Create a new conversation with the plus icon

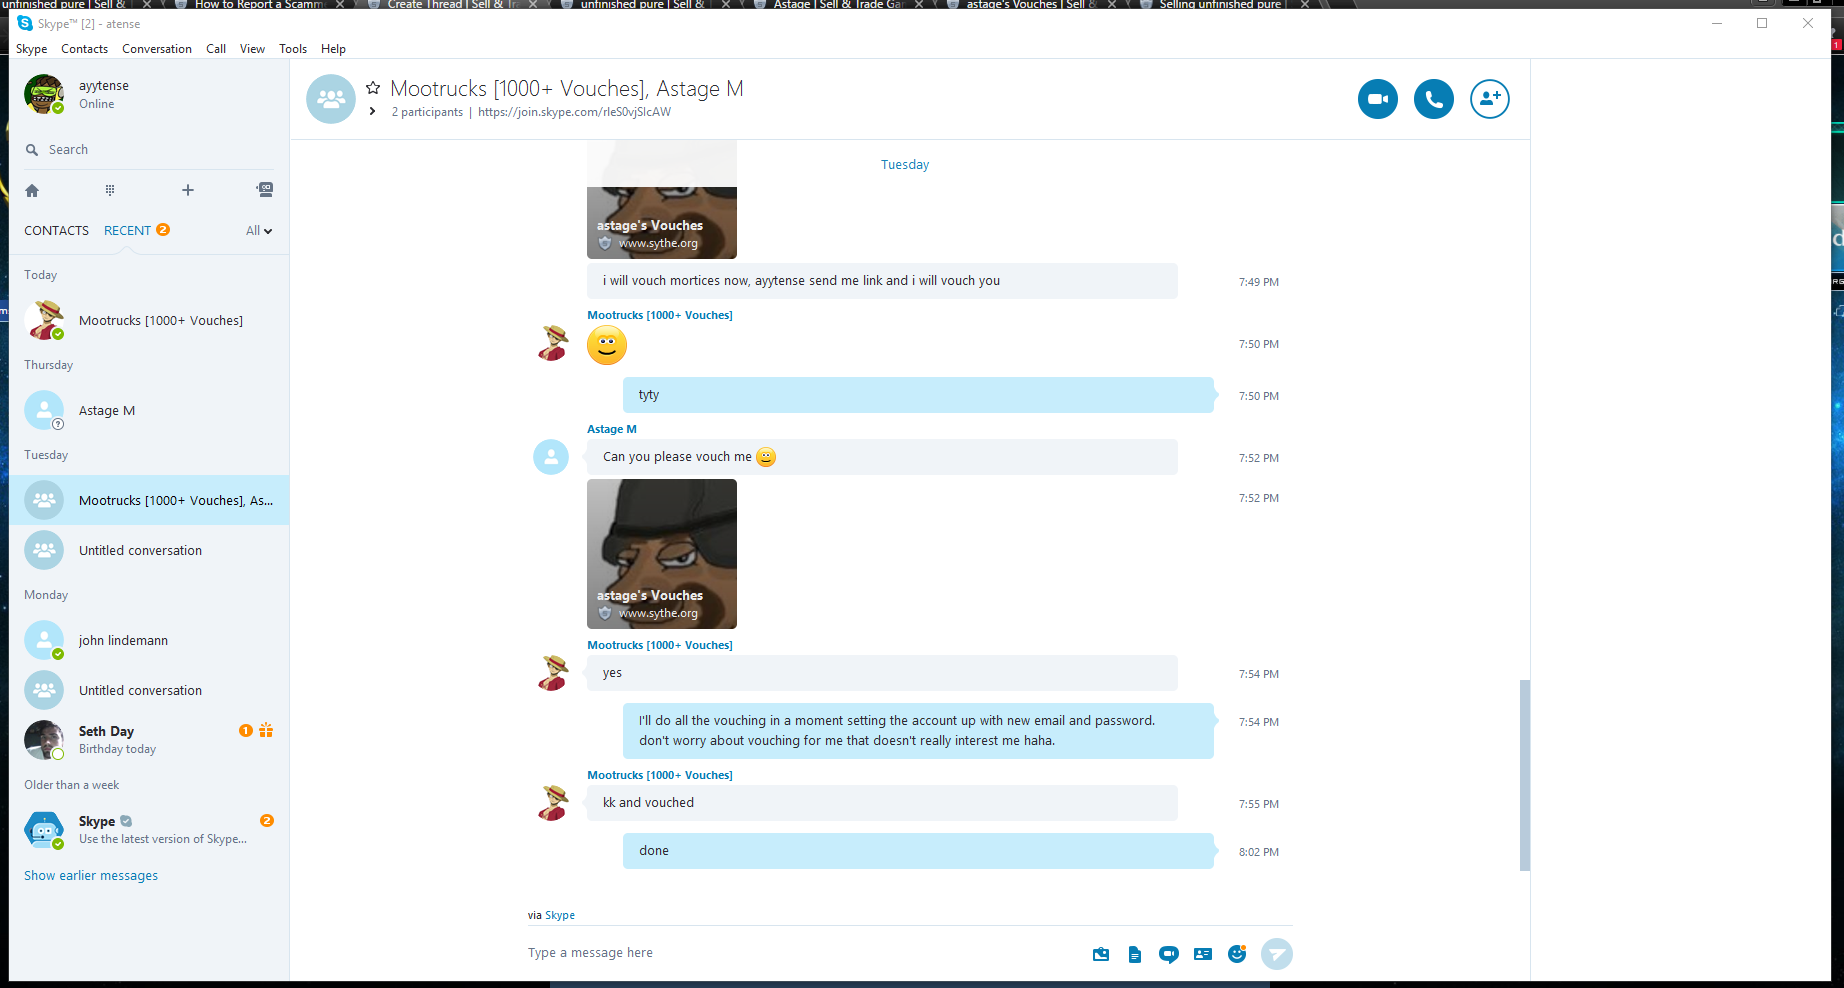coord(187,190)
